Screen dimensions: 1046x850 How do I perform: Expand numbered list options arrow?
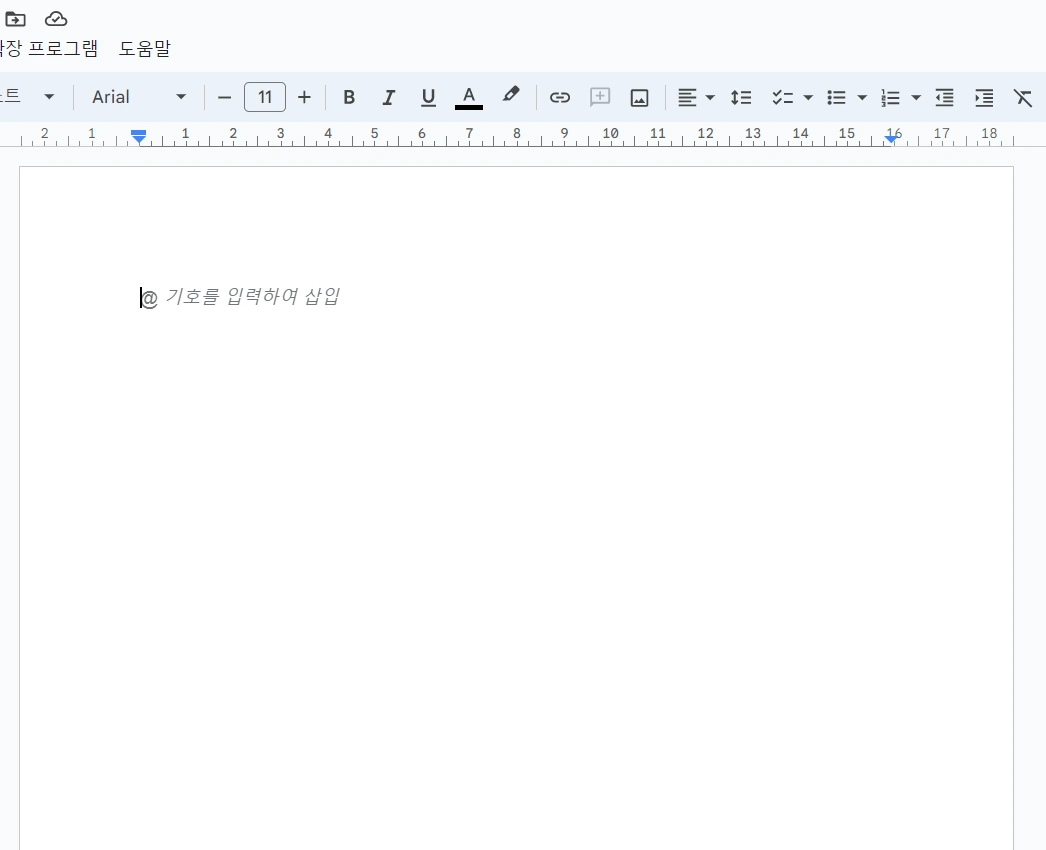click(x=916, y=97)
